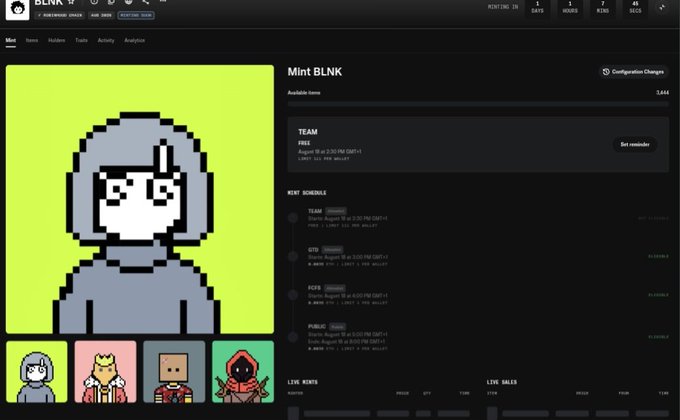Select the crowned king character thumbnail
The height and width of the screenshot is (420, 680).
click(x=105, y=372)
